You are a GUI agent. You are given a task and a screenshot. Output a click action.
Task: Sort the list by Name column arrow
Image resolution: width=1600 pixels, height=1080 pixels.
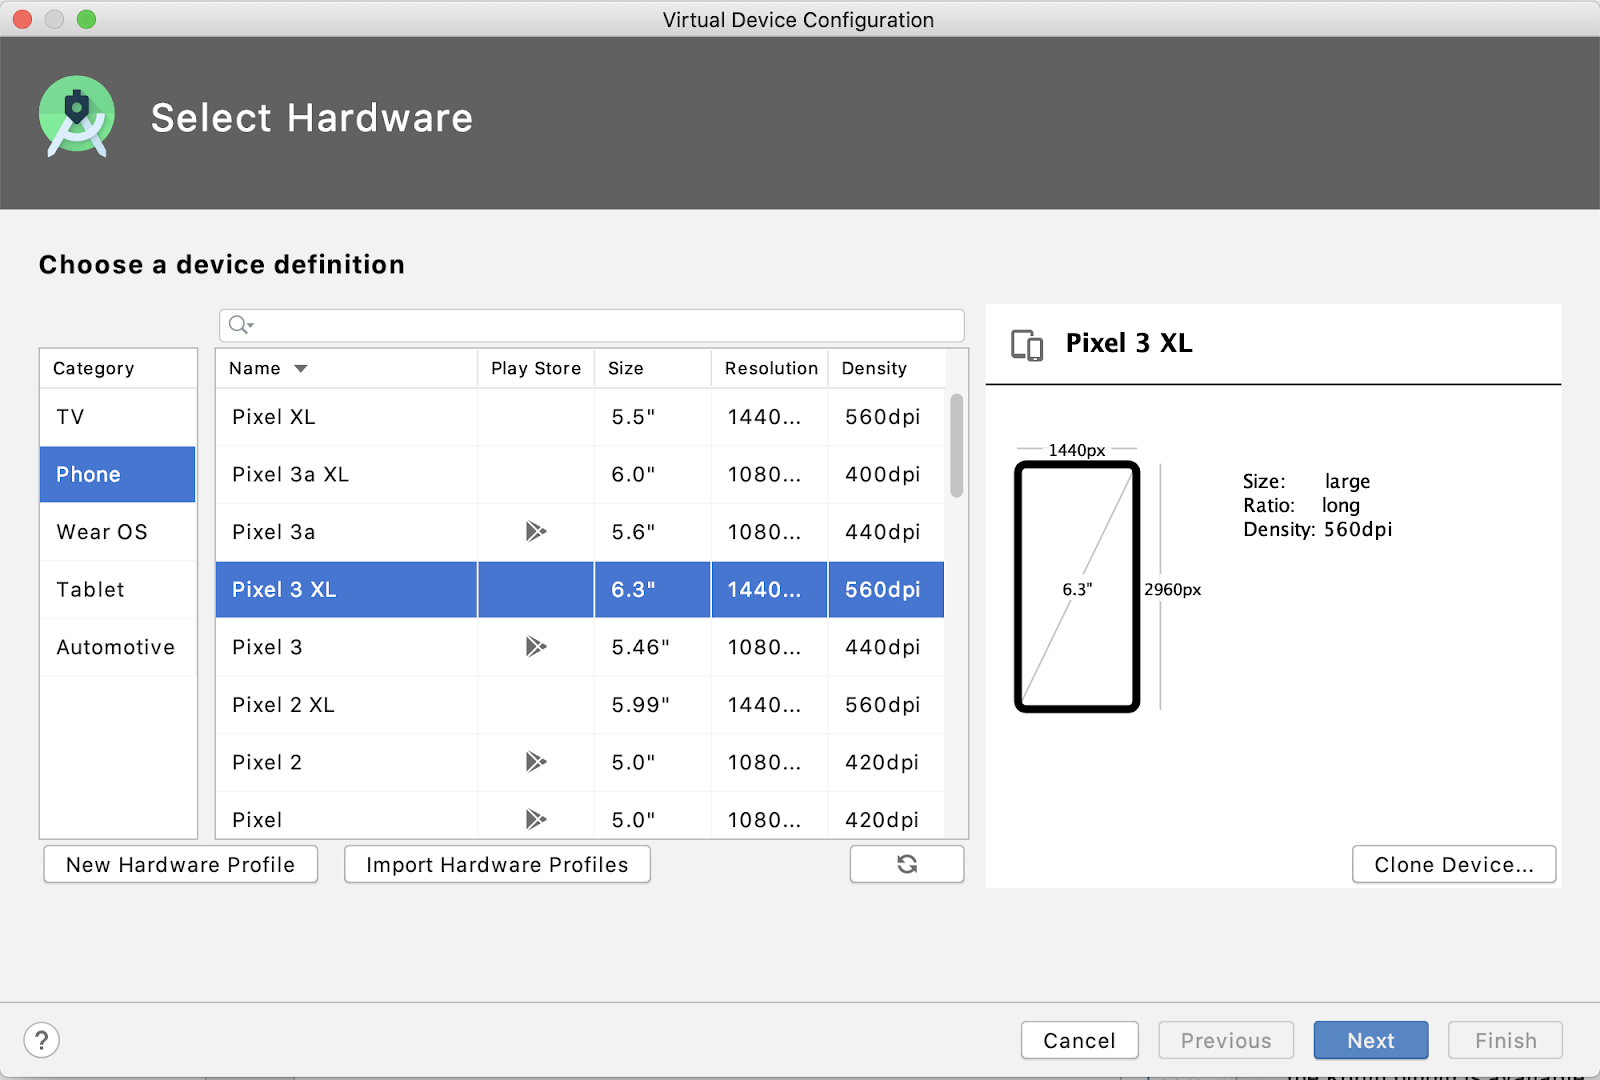click(x=301, y=369)
